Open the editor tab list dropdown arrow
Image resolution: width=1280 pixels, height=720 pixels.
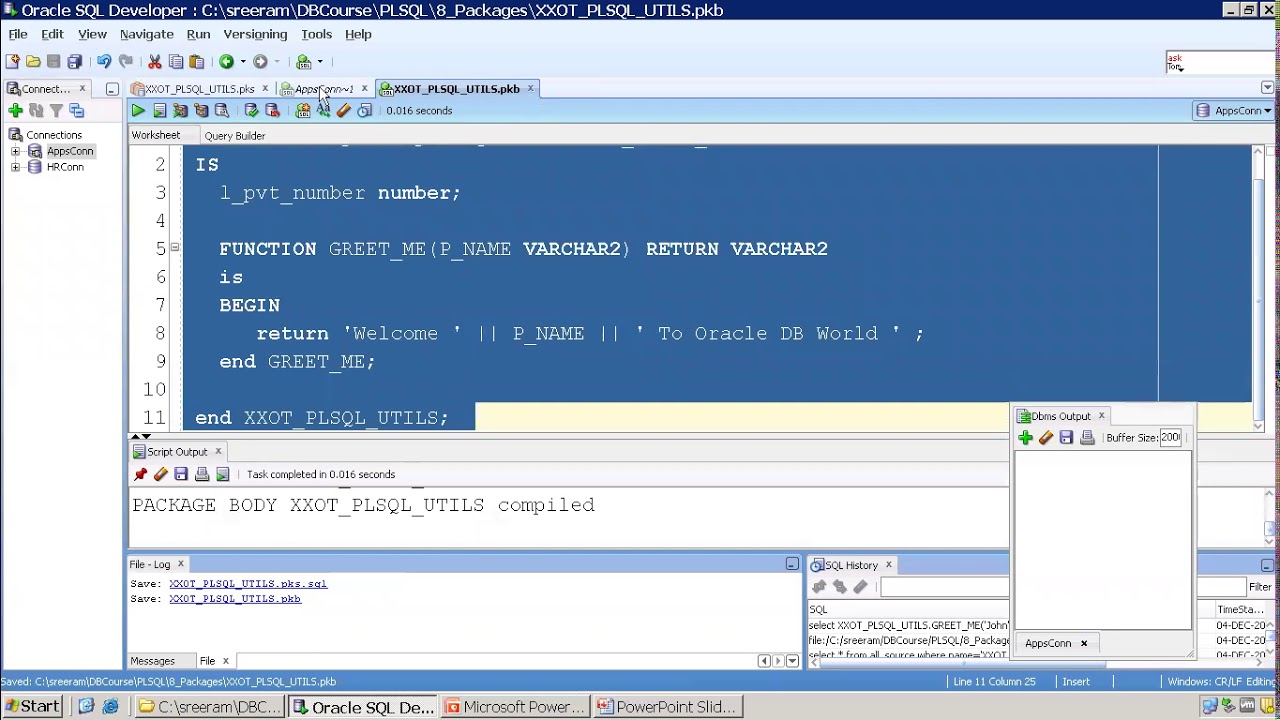(x=1267, y=88)
